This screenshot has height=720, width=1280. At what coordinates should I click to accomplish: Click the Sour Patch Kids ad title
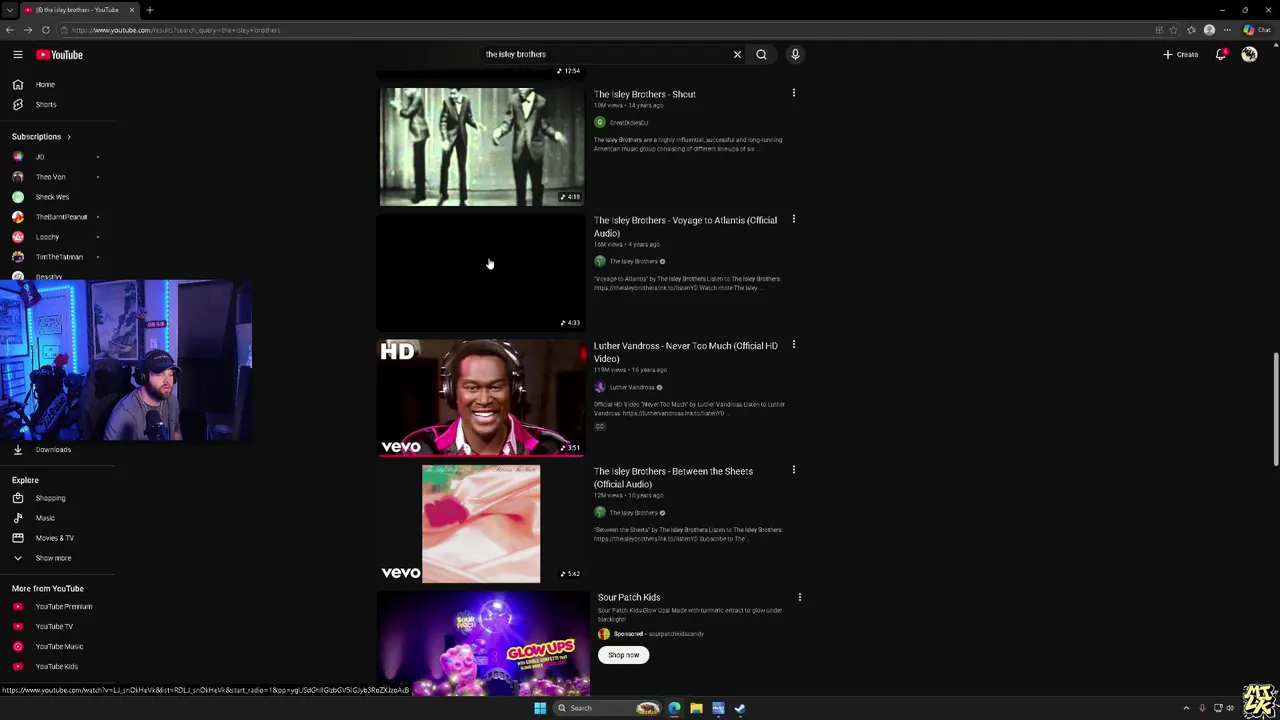pos(629,598)
